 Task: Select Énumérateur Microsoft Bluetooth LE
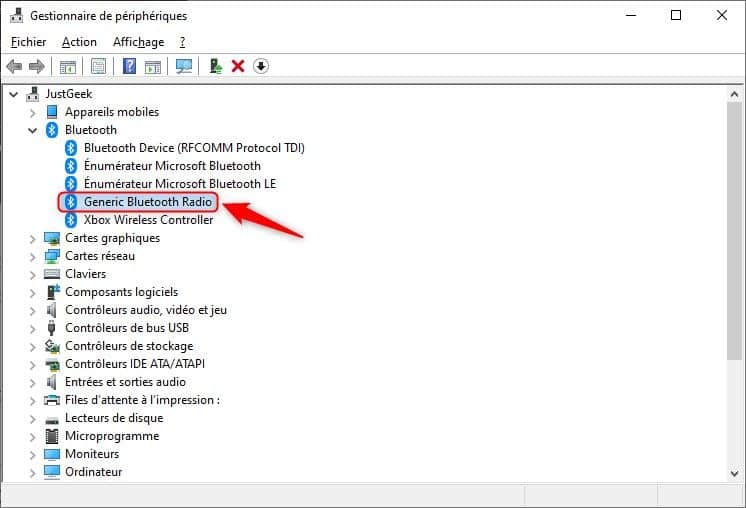180,184
